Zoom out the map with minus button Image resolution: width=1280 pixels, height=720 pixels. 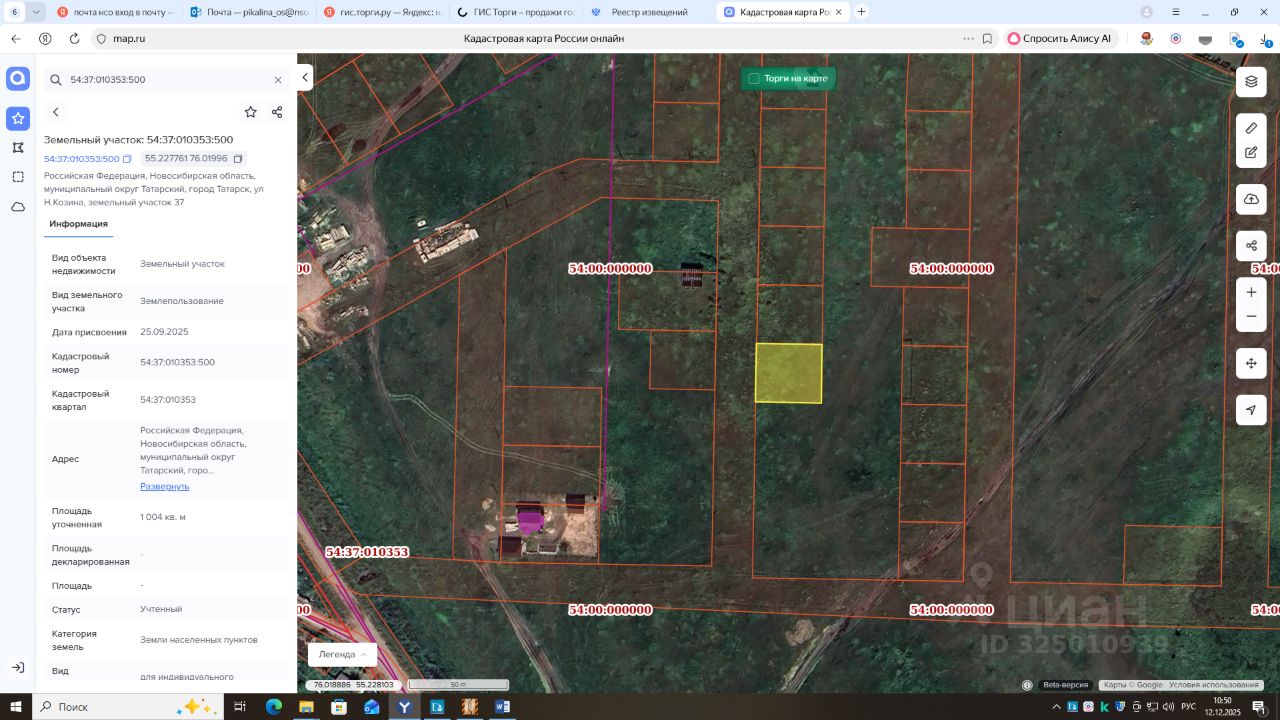(x=1251, y=317)
